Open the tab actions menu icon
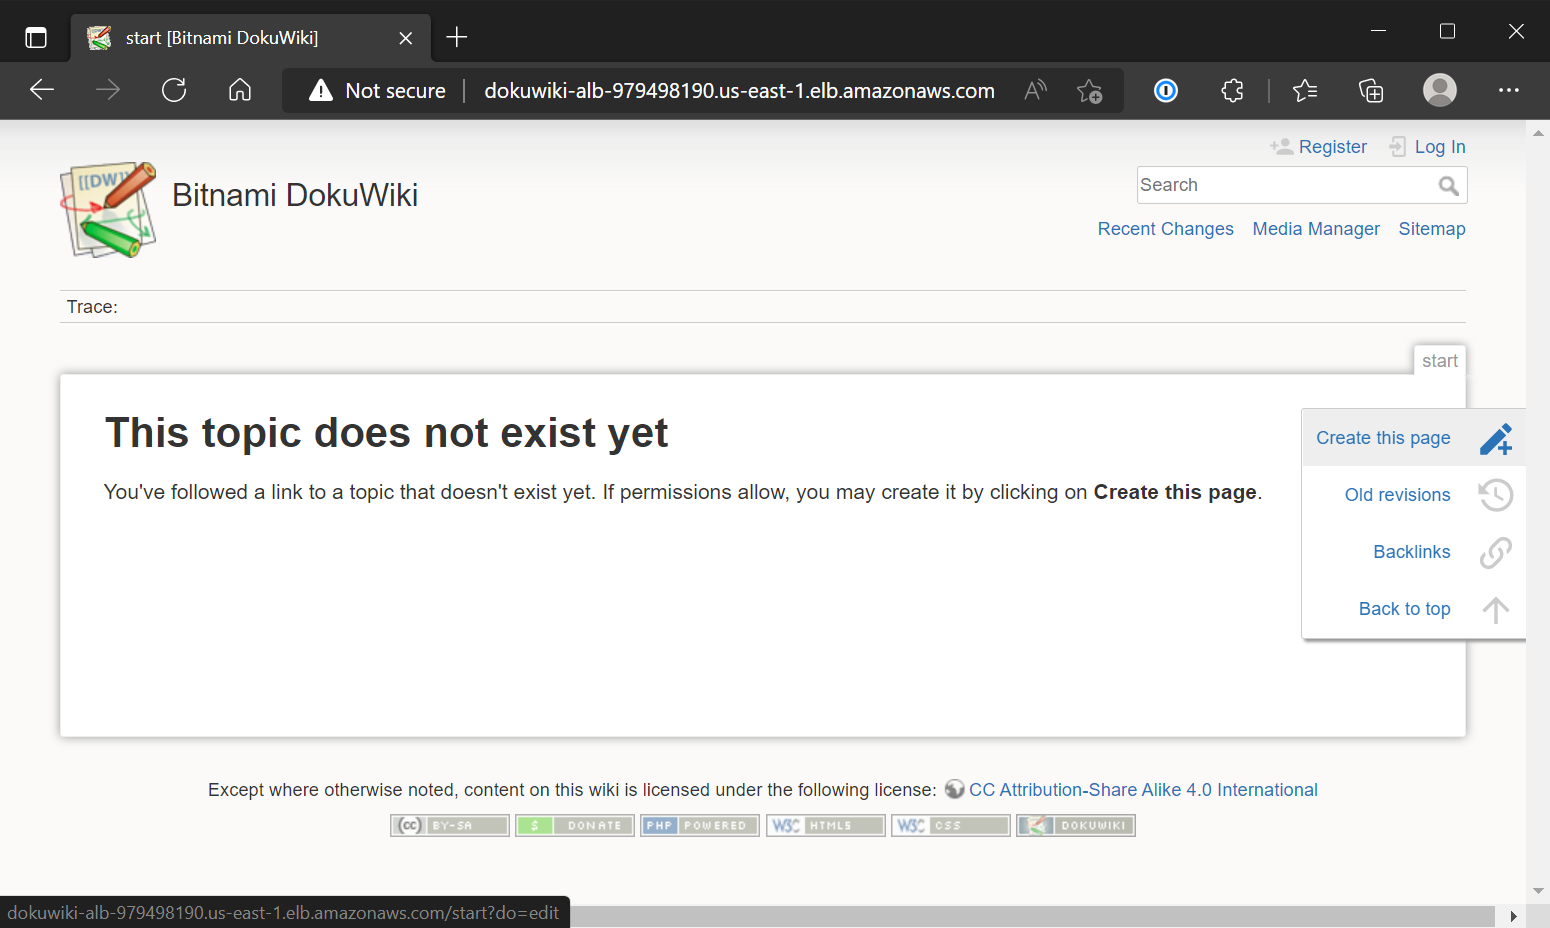The image size is (1550, 928). click(36, 38)
